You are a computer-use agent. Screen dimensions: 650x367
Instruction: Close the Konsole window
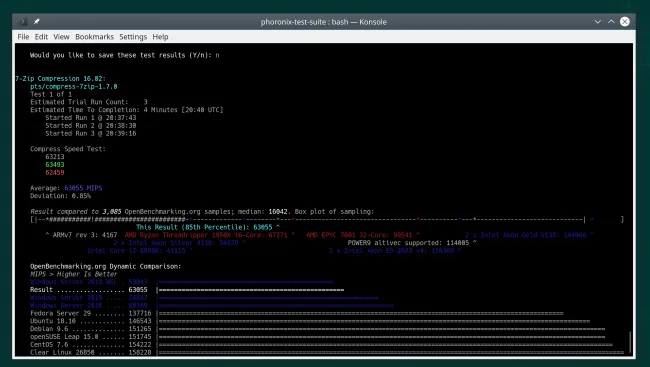(x=625, y=22)
